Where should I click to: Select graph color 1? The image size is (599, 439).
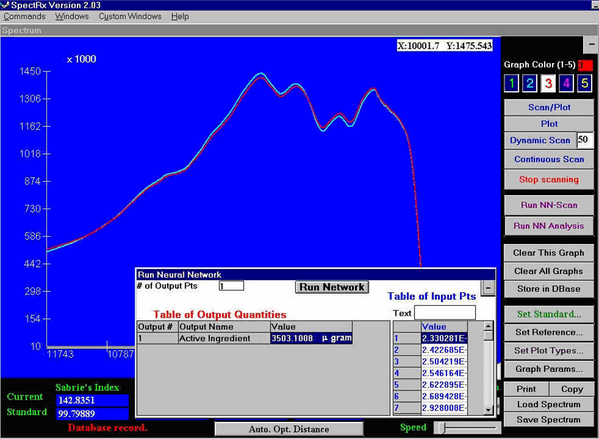pos(512,83)
